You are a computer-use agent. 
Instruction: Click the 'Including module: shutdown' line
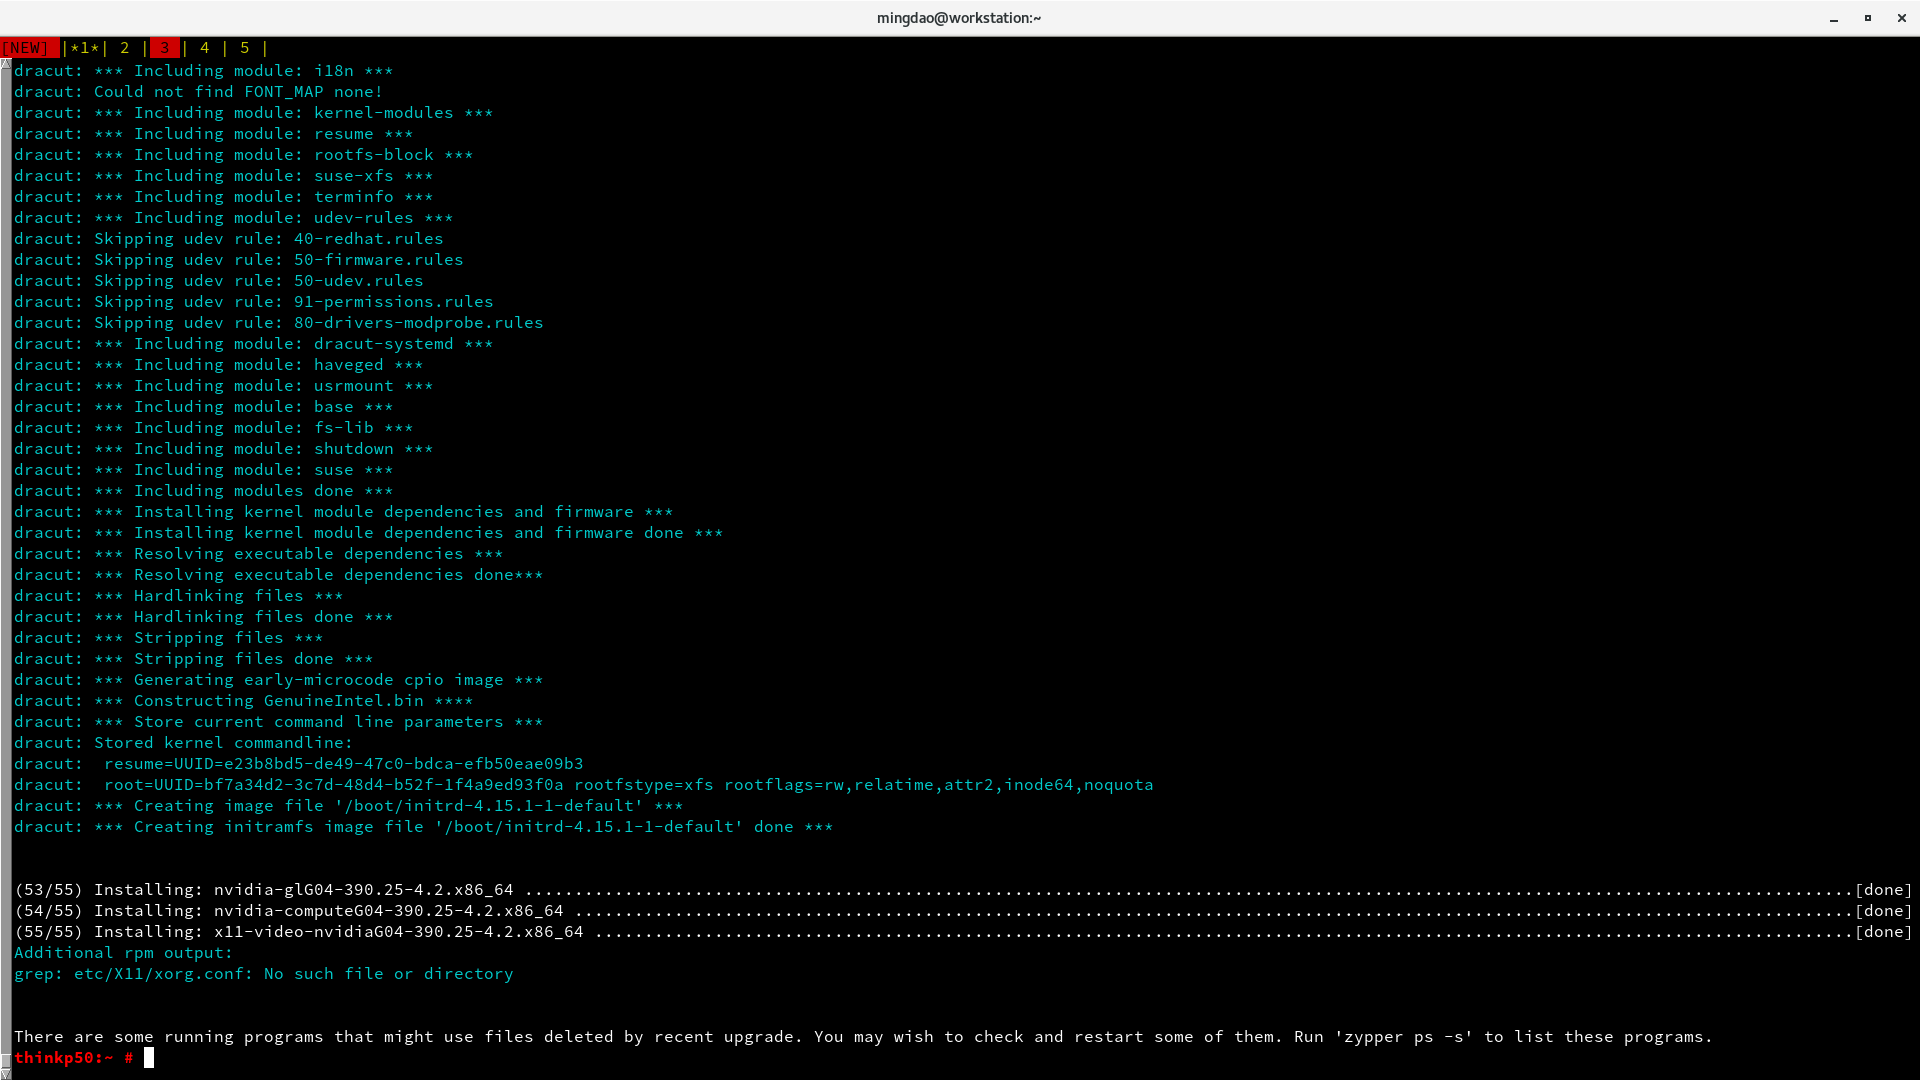click(224, 449)
